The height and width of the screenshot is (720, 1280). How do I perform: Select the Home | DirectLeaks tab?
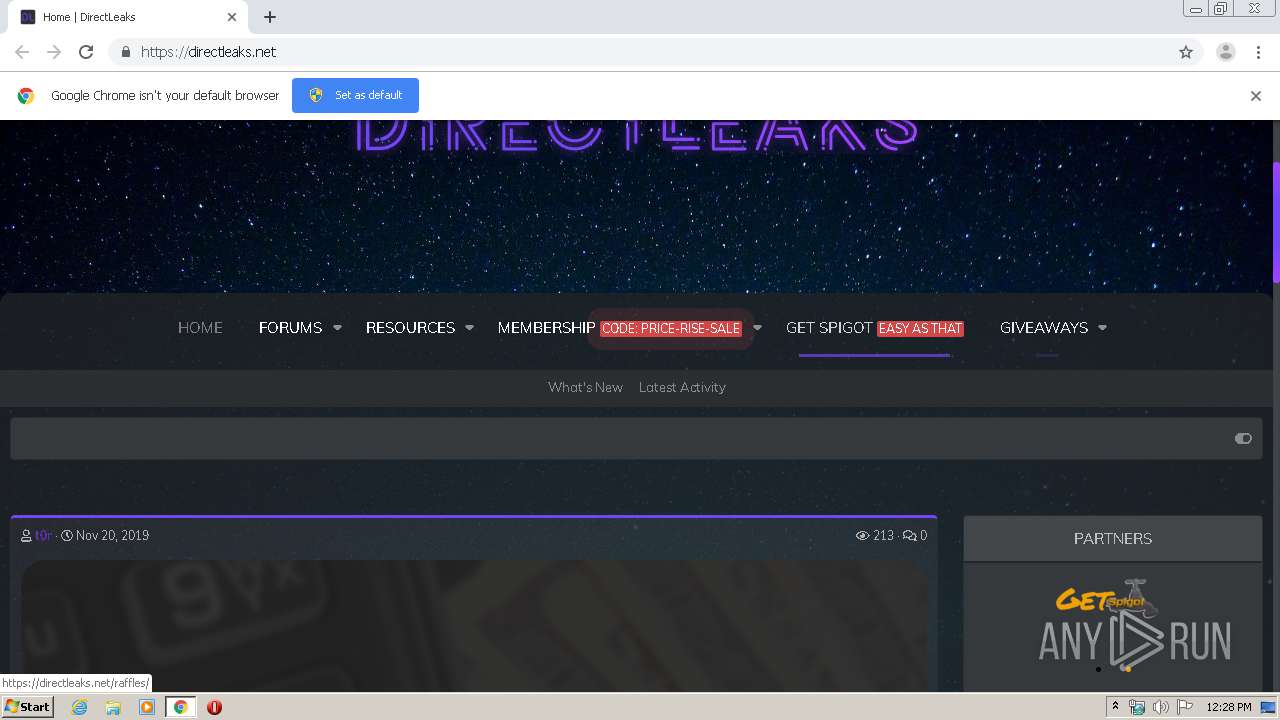point(127,17)
